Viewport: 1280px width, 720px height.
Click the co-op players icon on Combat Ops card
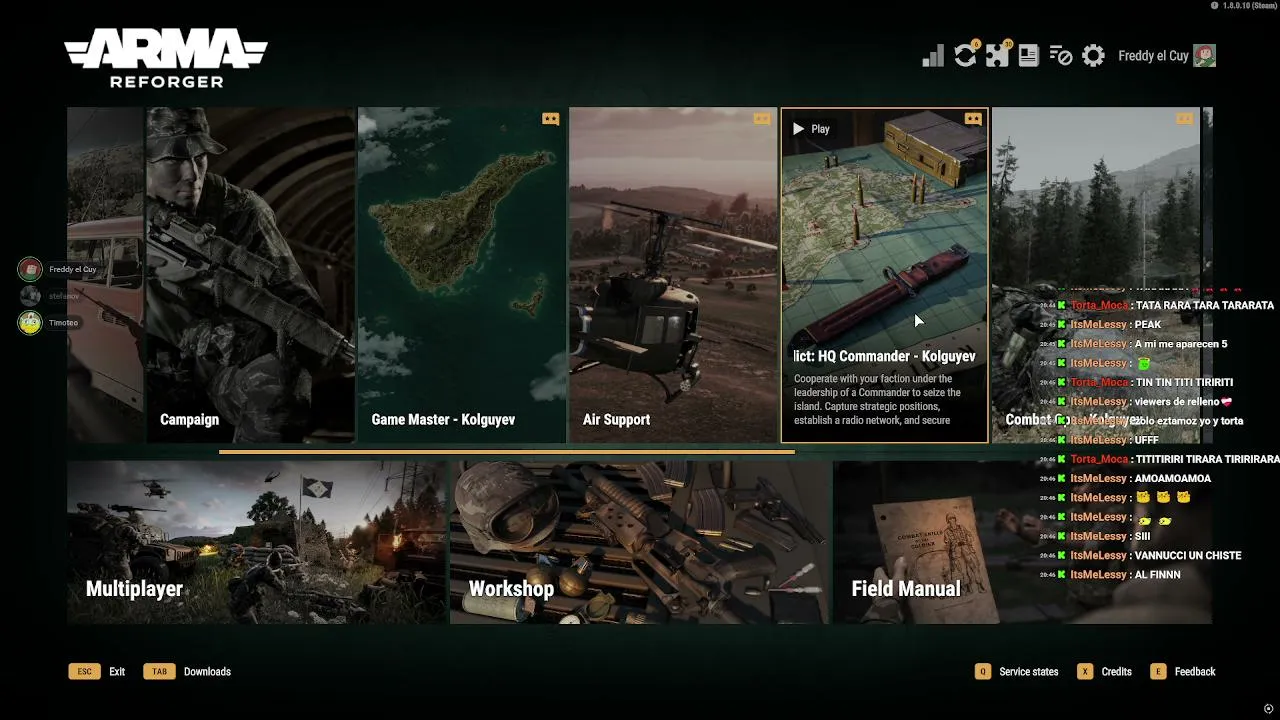click(x=1185, y=119)
